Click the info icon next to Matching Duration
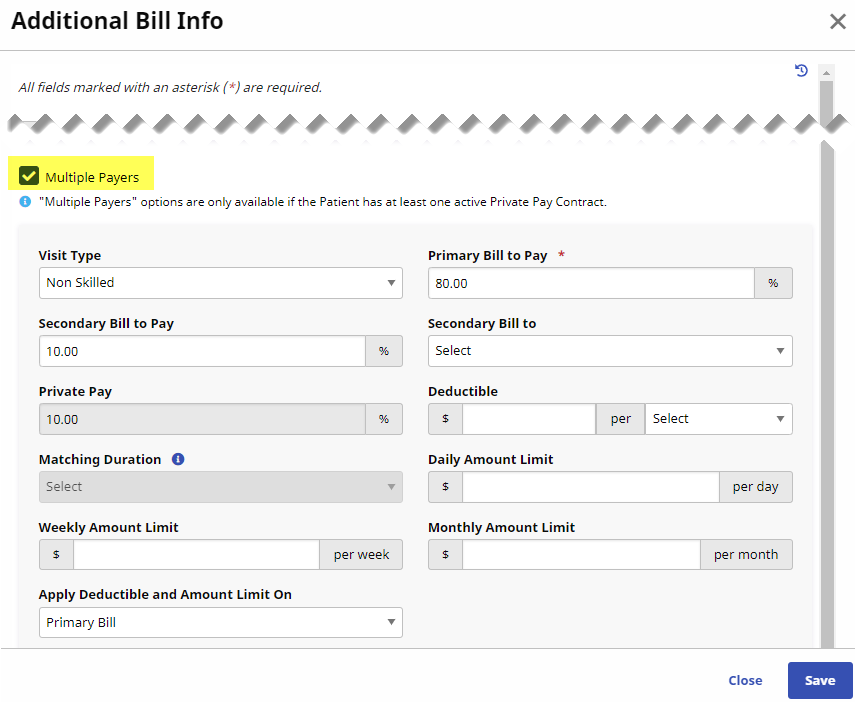The width and height of the screenshot is (855, 702). coord(178,460)
